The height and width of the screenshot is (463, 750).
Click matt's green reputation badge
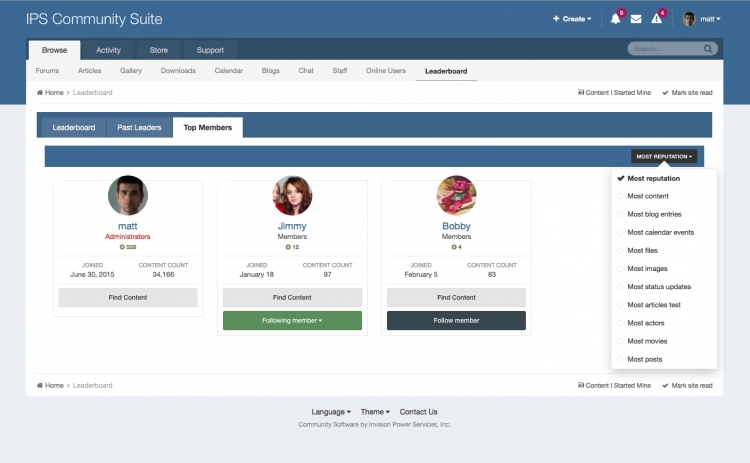127,246
